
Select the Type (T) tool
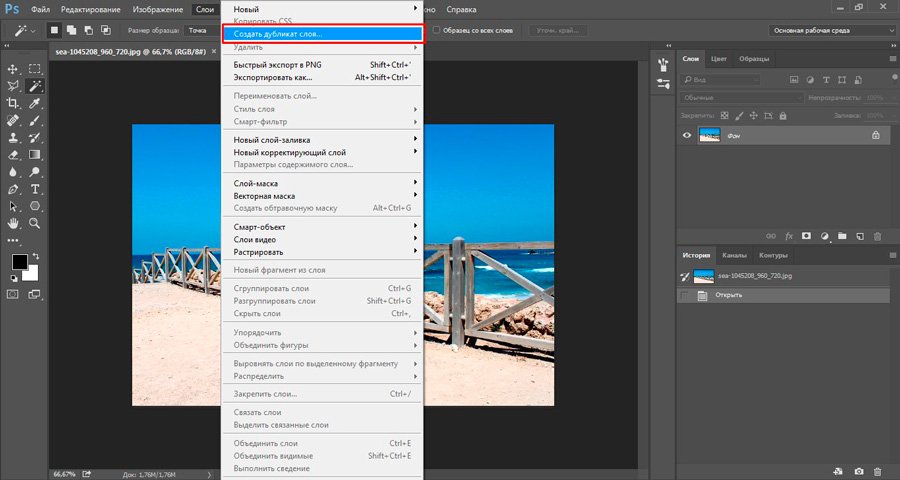pyautogui.click(x=35, y=188)
